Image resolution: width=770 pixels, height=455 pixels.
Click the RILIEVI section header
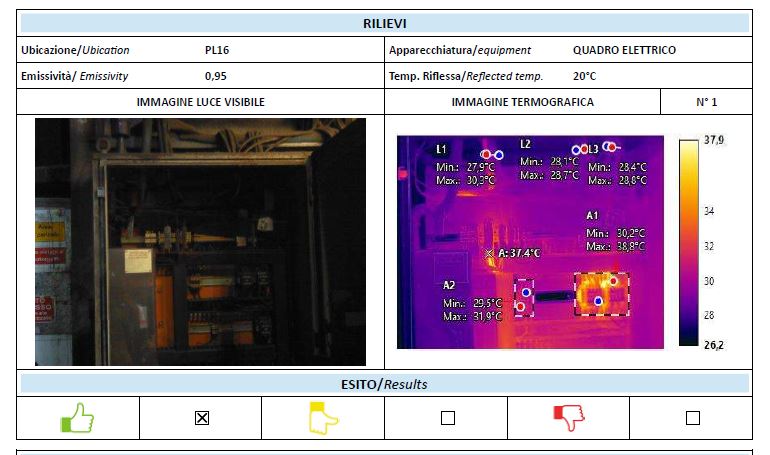(384, 23)
